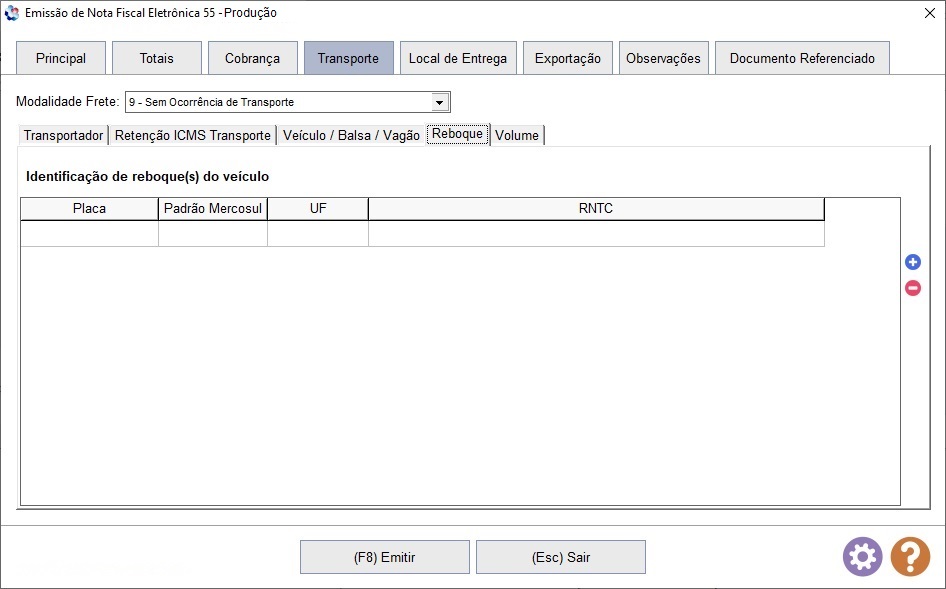Open help with the orange question mark icon

[910, 556]
